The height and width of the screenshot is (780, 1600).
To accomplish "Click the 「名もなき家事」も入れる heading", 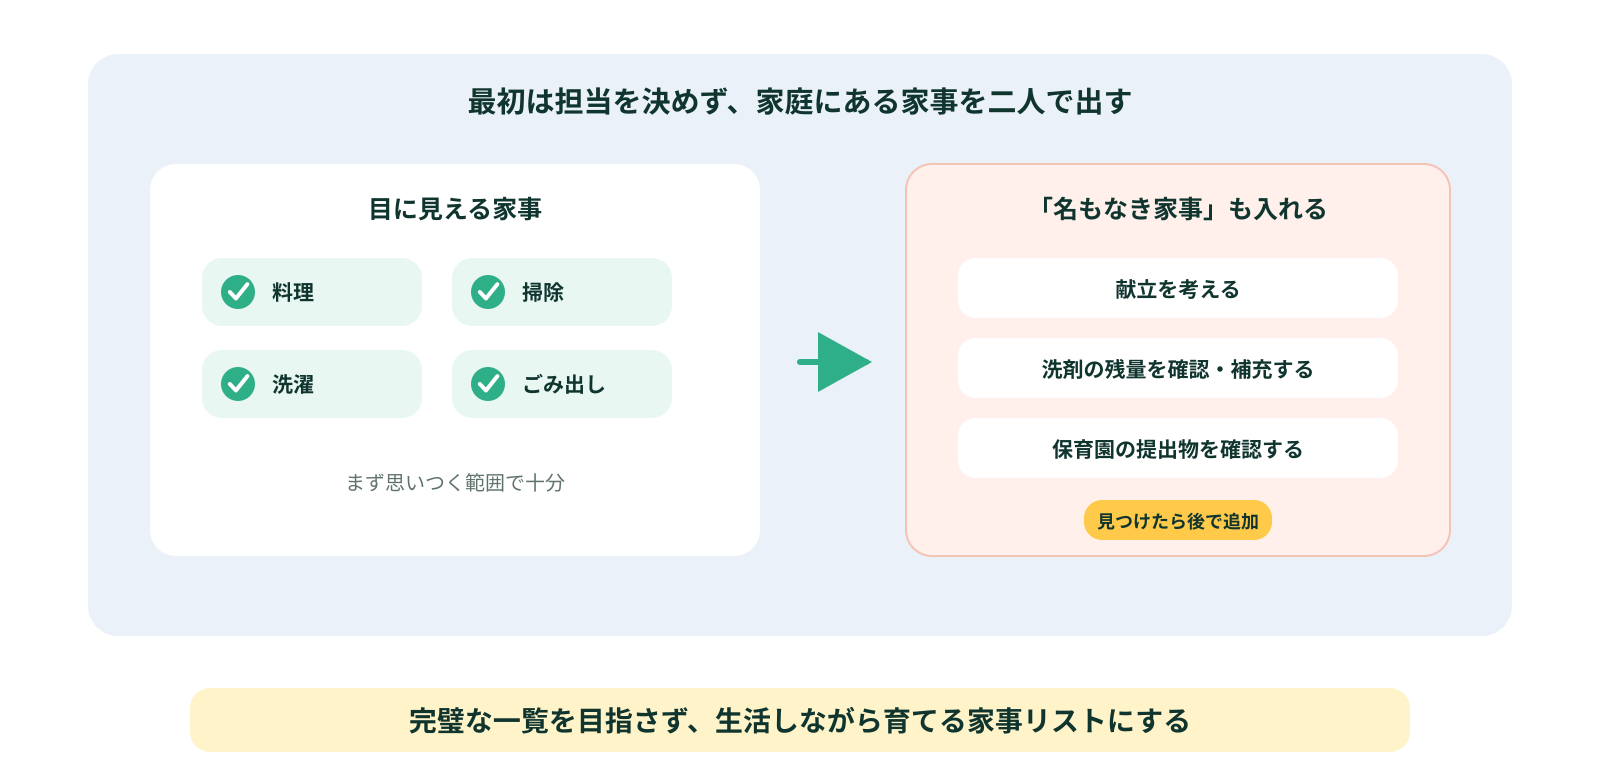I will coord(1178,209).
